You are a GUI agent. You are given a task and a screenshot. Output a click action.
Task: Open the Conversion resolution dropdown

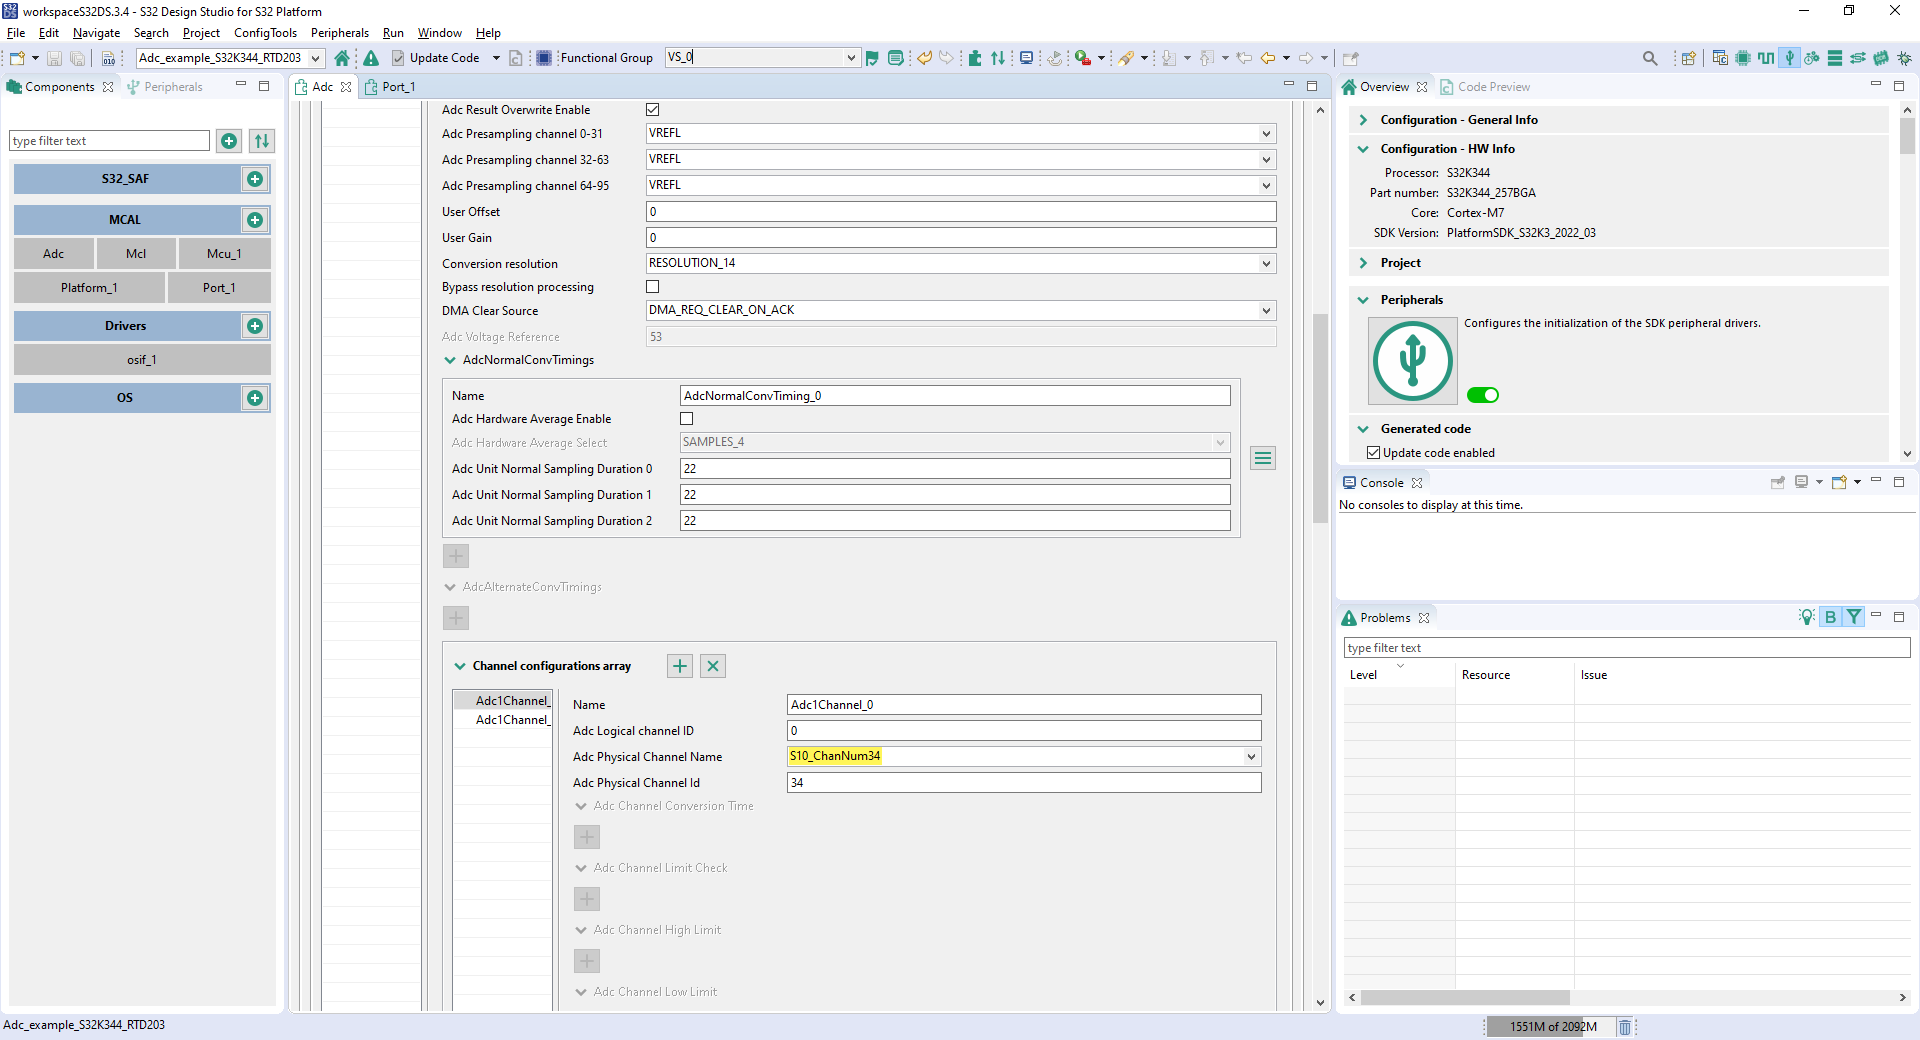coord(1266,264)
